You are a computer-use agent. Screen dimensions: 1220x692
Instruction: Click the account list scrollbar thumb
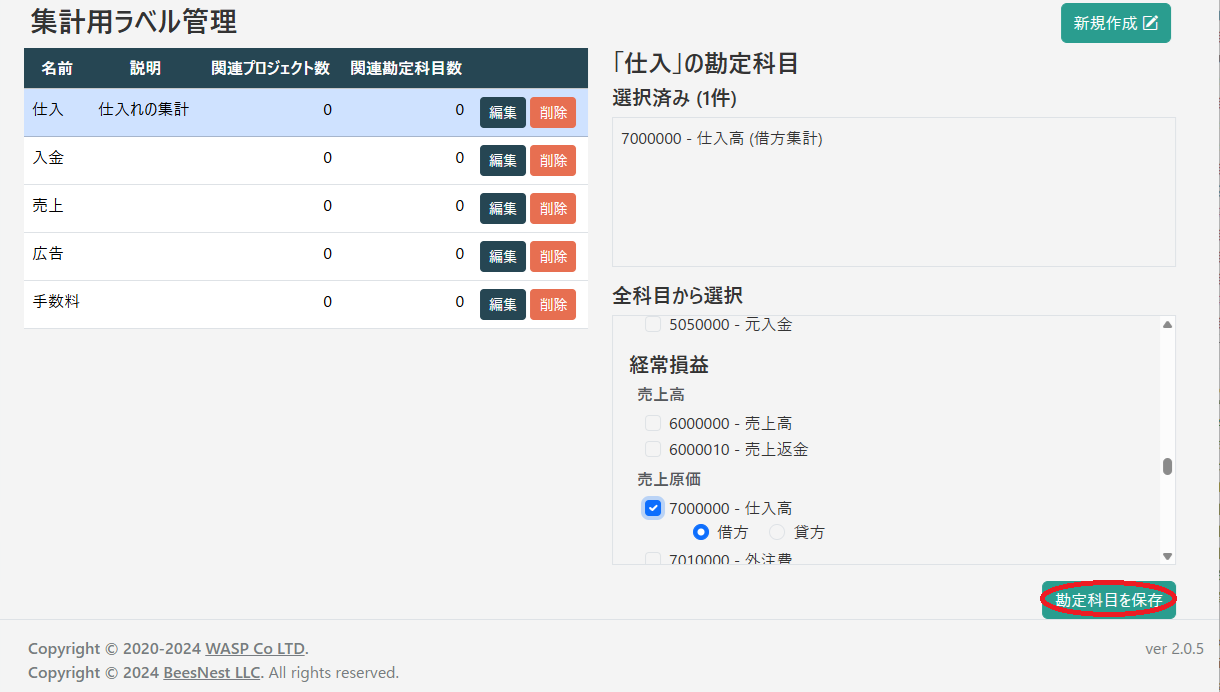[1167, 467]
